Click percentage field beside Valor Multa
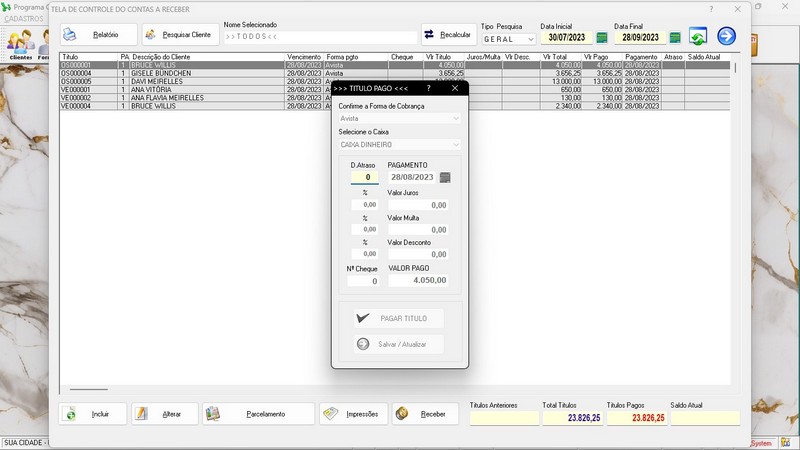This screenshot has height=450, width=800. (364, 229)
